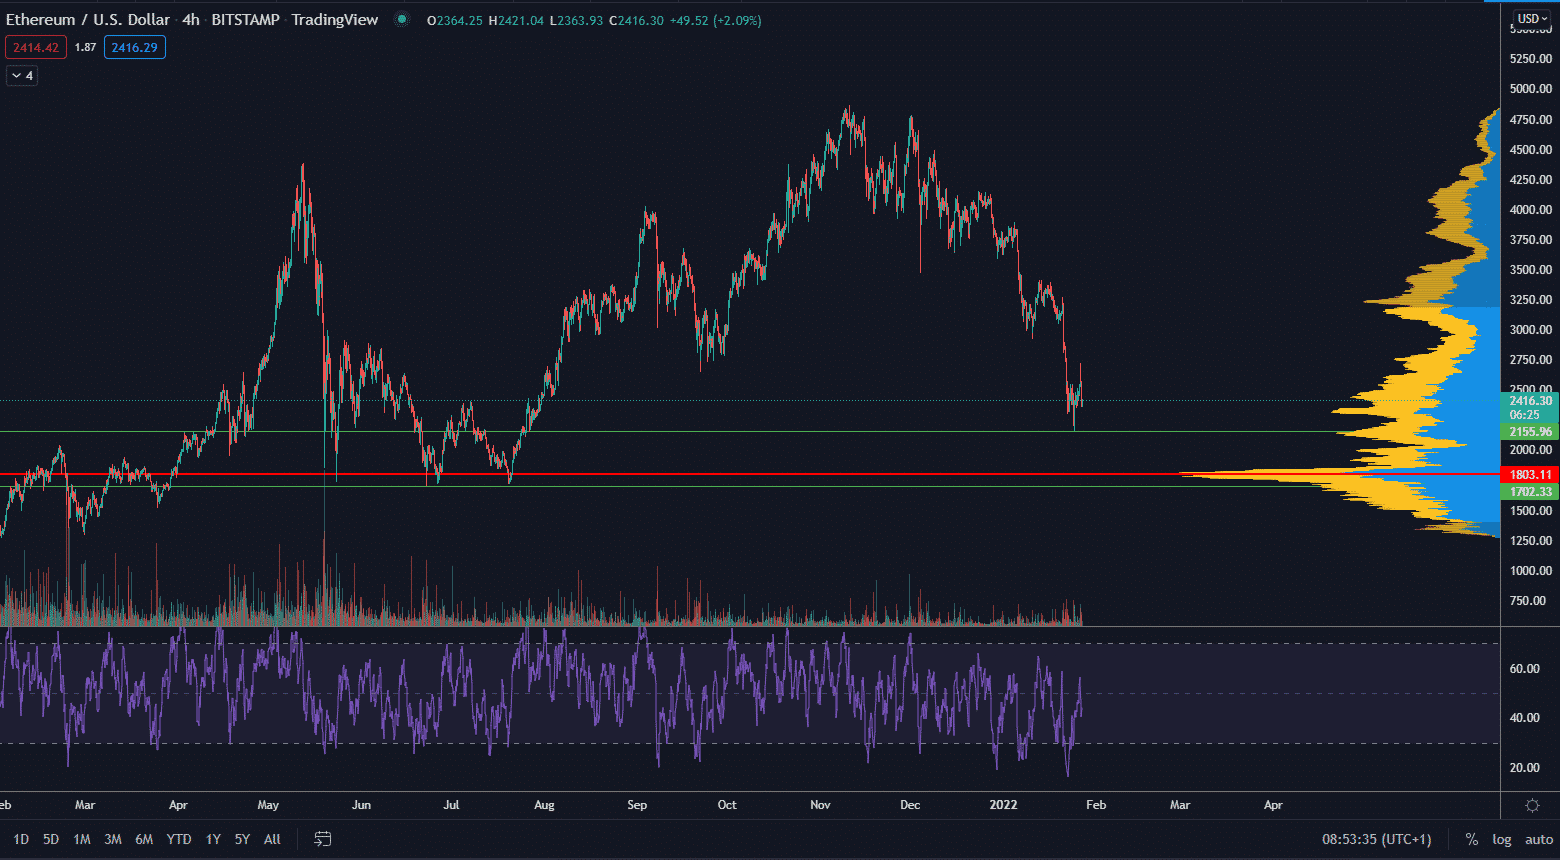Select the red horizontal line at 1803.11
1560x860 pixels.
coord(700,474)
